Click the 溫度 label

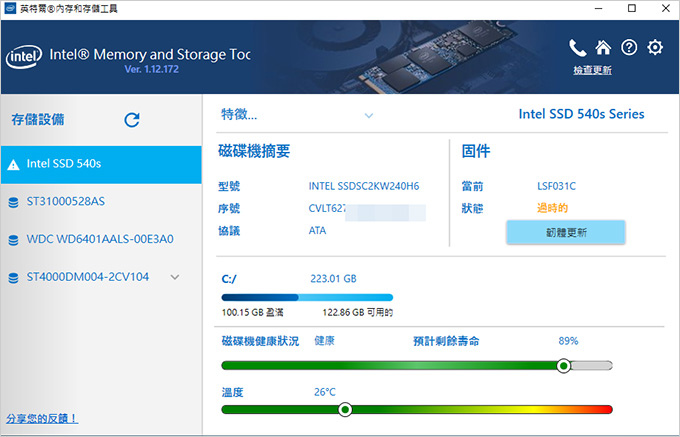coord(232,393)
